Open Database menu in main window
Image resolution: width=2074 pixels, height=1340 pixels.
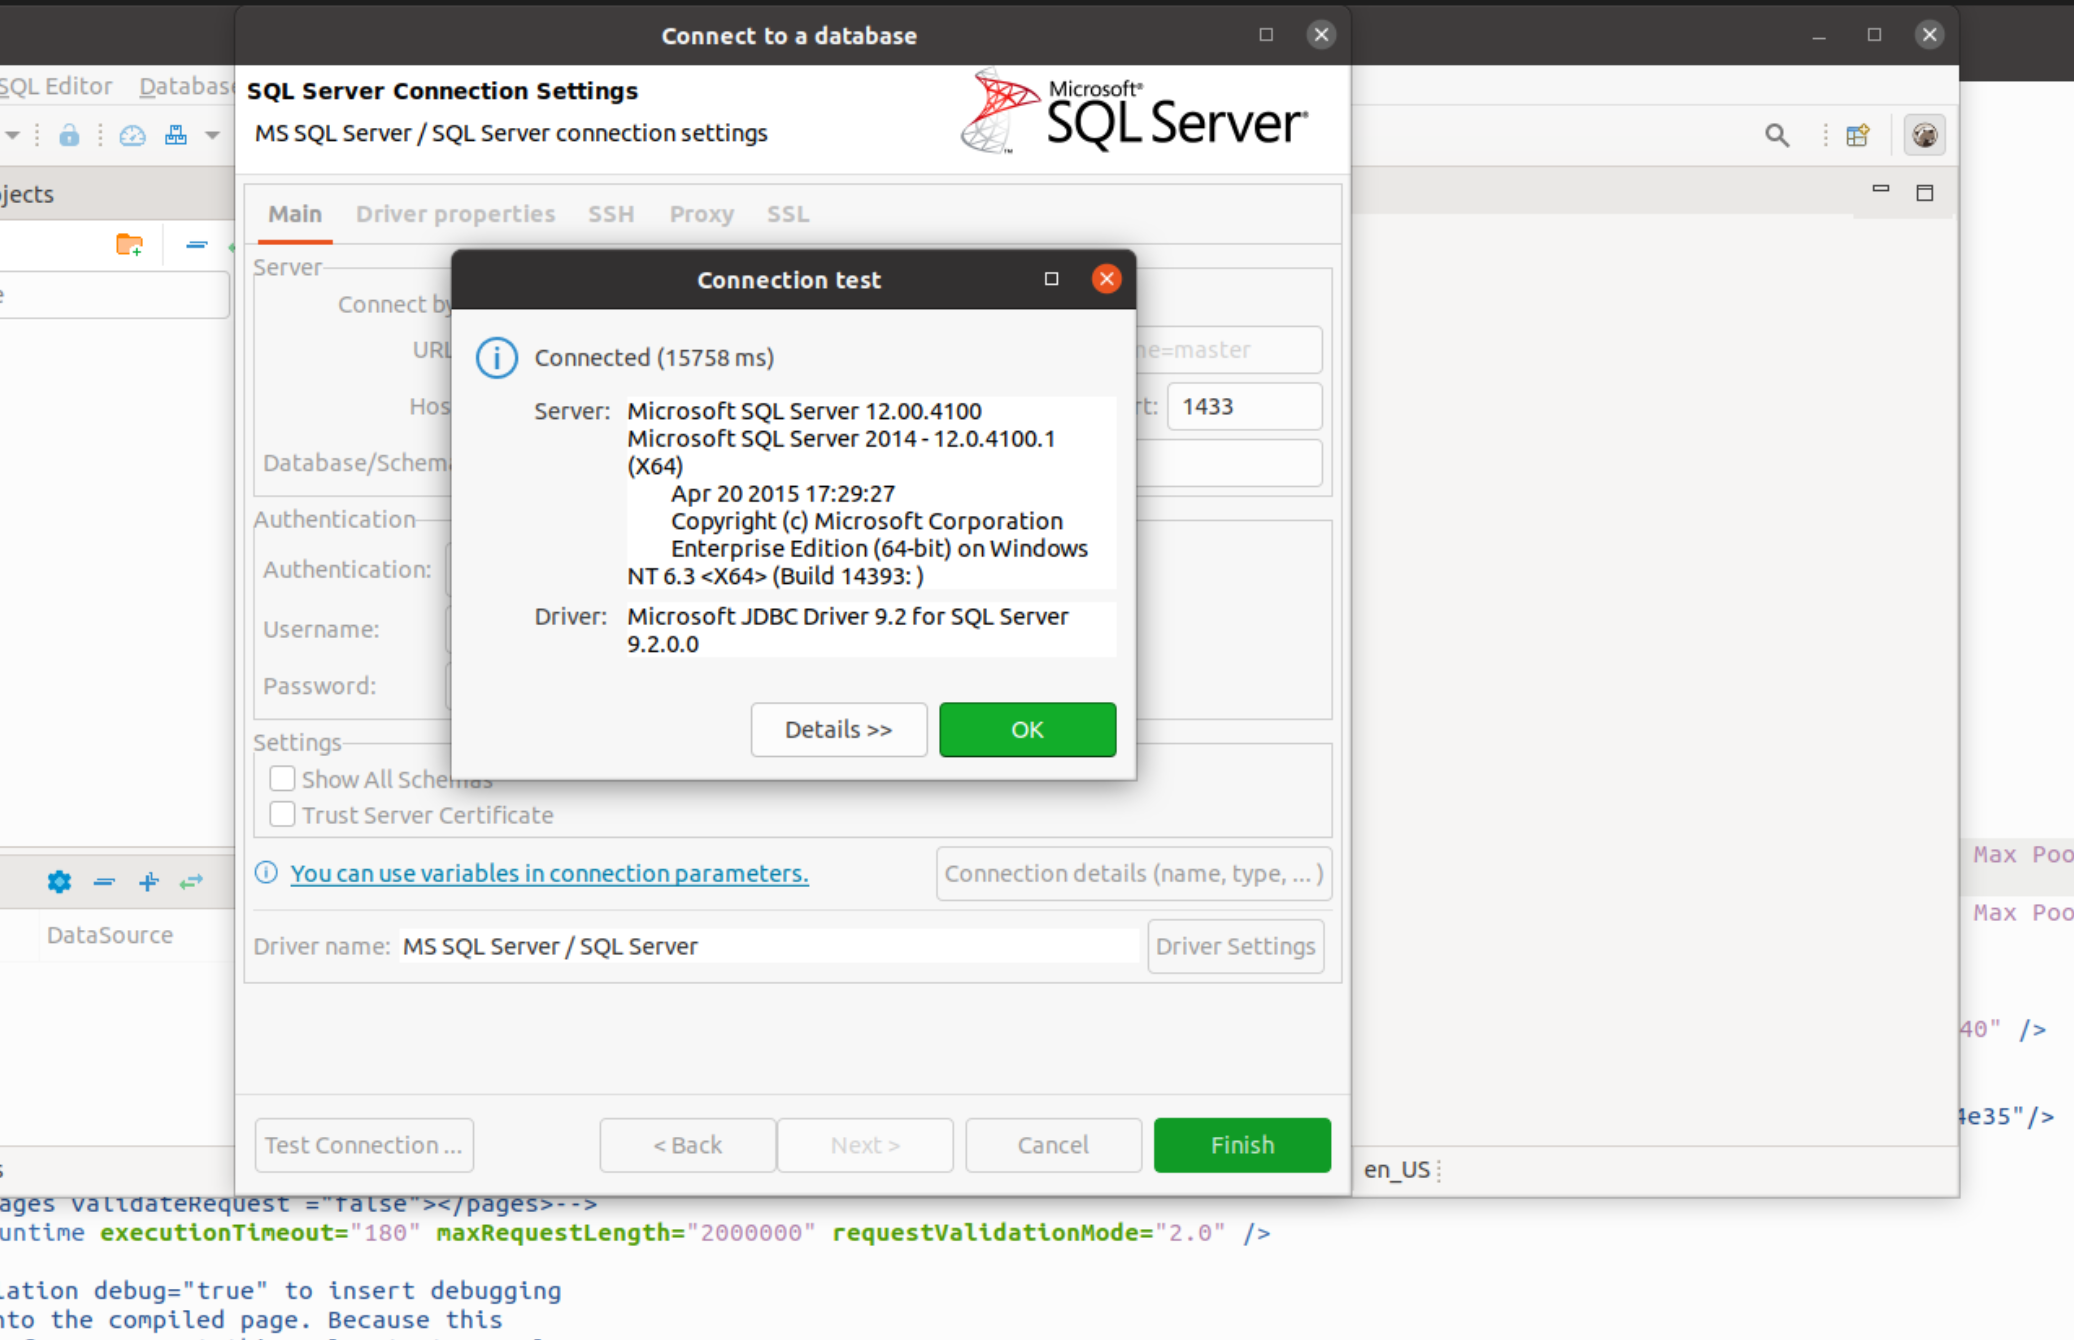tap(187, 86)
